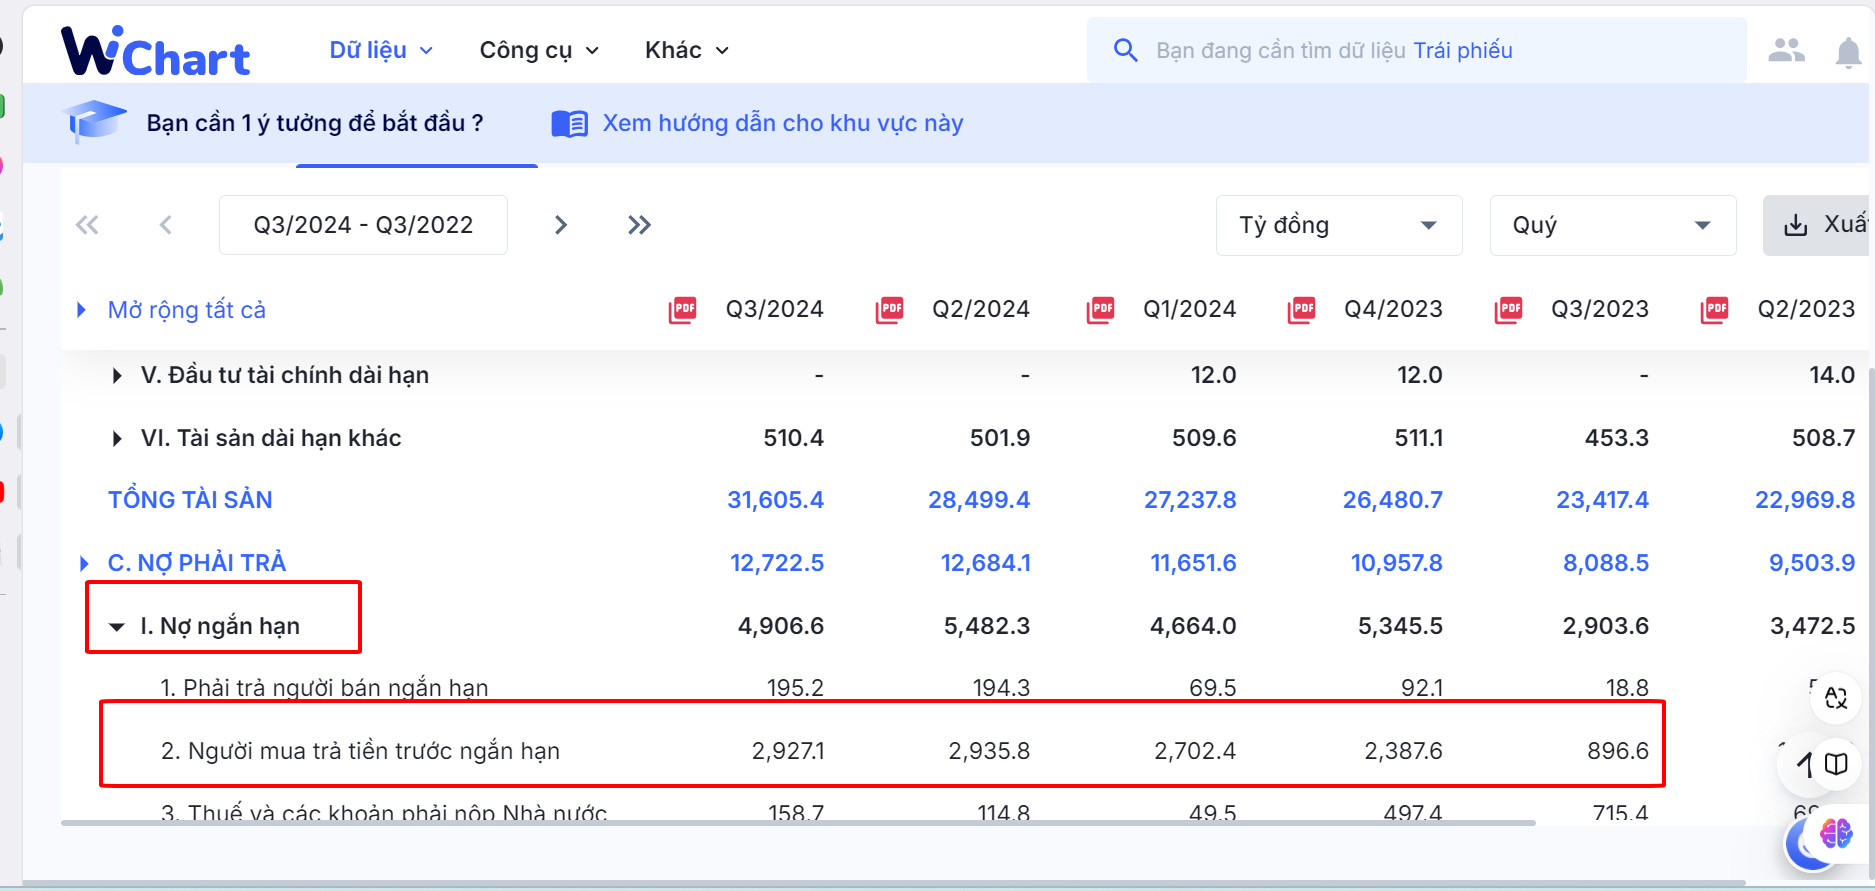
Task: Click value 510.4 in Tài sản dài hạn khác
Action: point(794,438)
